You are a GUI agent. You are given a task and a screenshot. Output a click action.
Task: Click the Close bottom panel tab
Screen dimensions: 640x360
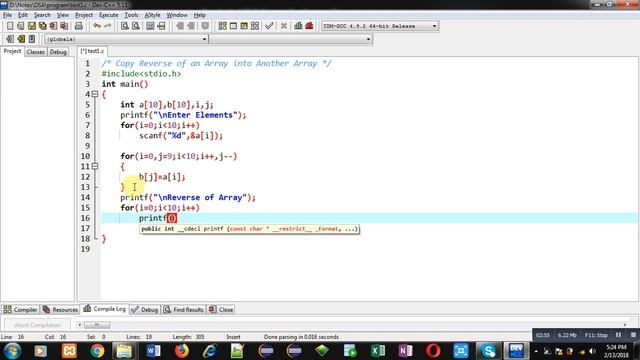point(221,309)
